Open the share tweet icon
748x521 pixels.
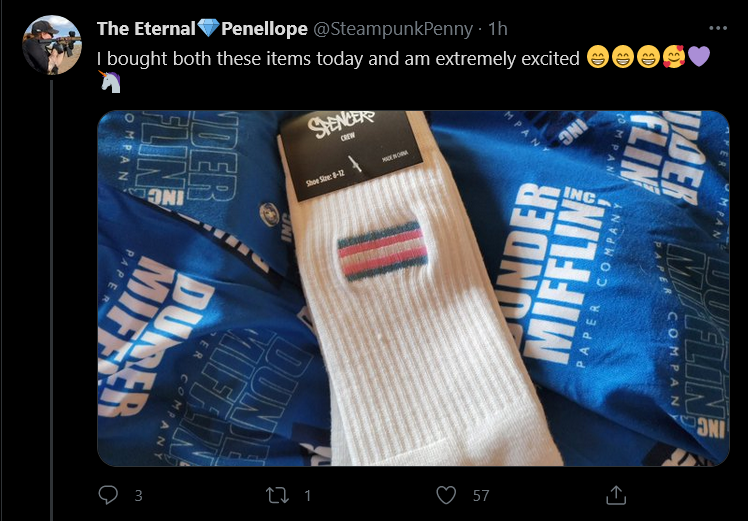click(615, 495)
